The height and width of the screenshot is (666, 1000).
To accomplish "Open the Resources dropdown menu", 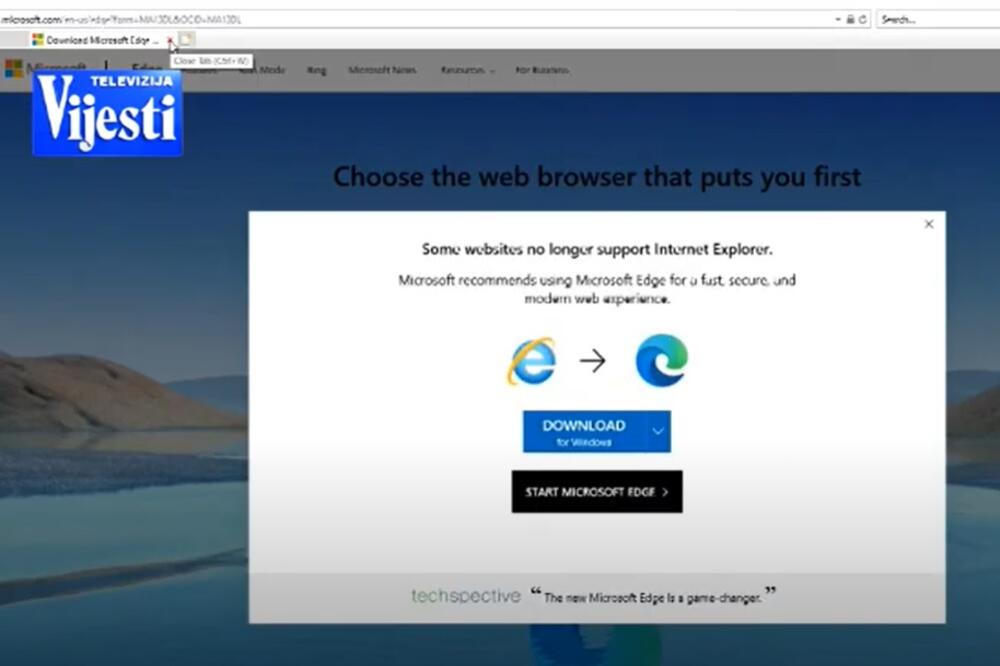I will (467, 70).
